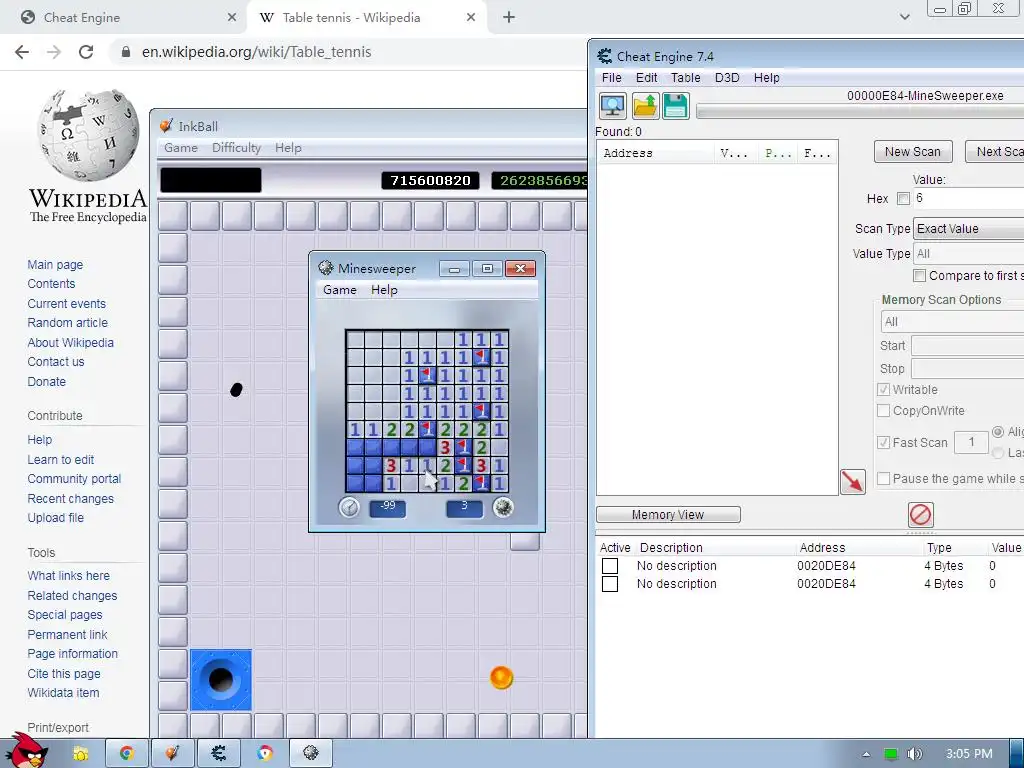This screenshot has height=768, width=1024.
Task: Open InkBall Difficulty menu
Action: 236,148
